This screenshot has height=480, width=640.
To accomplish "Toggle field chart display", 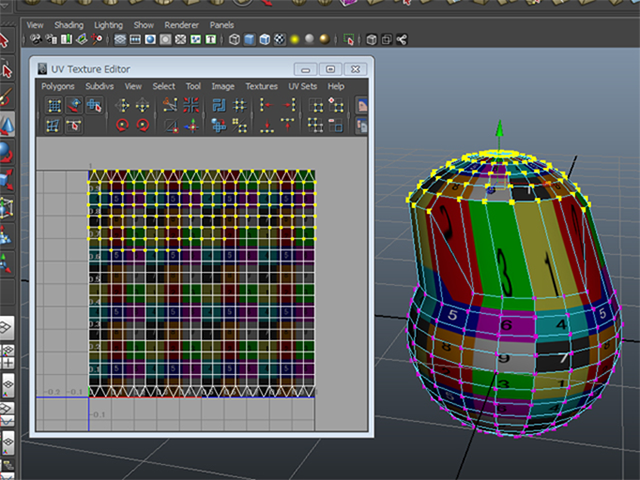I will 180,40.
